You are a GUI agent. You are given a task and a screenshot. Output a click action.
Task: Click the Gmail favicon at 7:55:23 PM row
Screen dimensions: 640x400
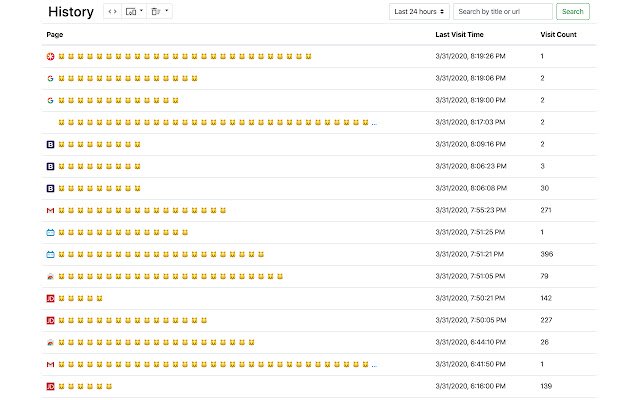coord(50,211)
